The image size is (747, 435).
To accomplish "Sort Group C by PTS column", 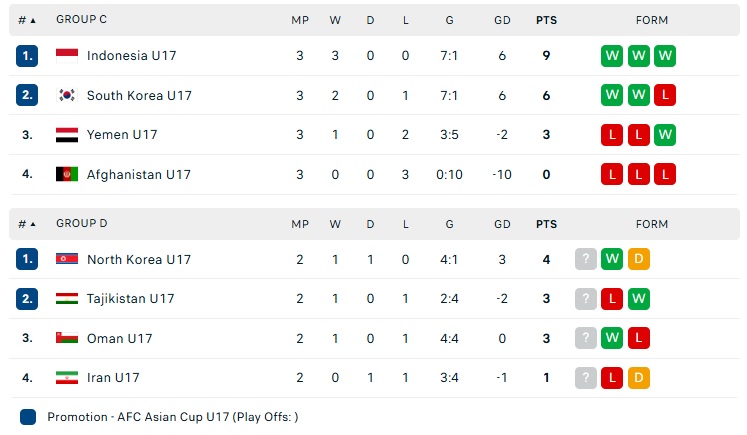I will [x=546, y=20].
